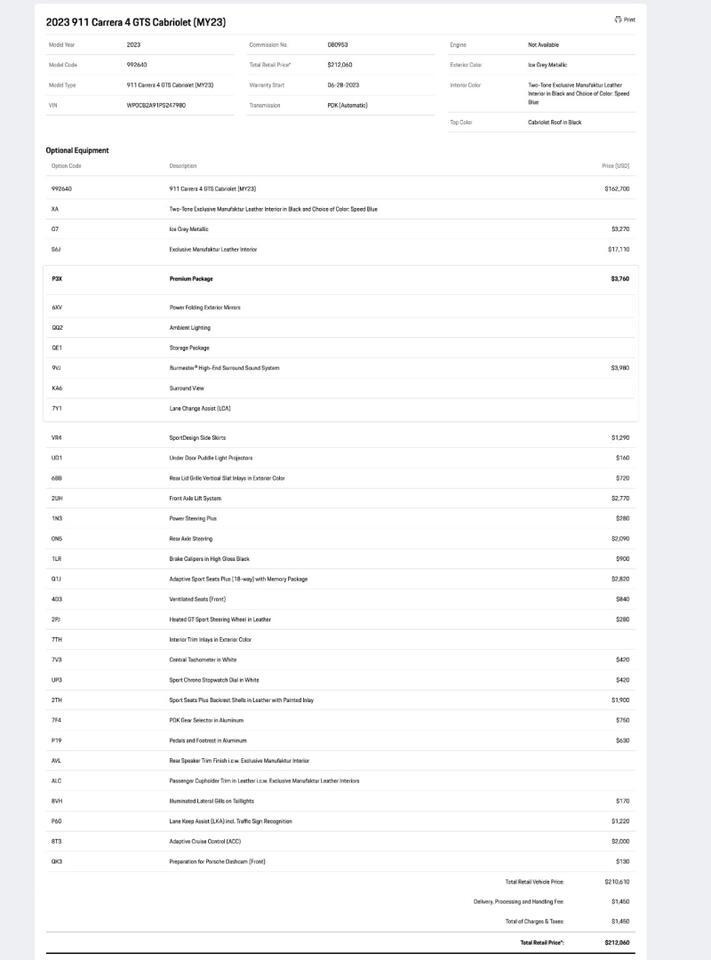Click the Price [USD] column header
Image resolution: width=711 pixels, height=960 pixels.
(x=615, y=166)
